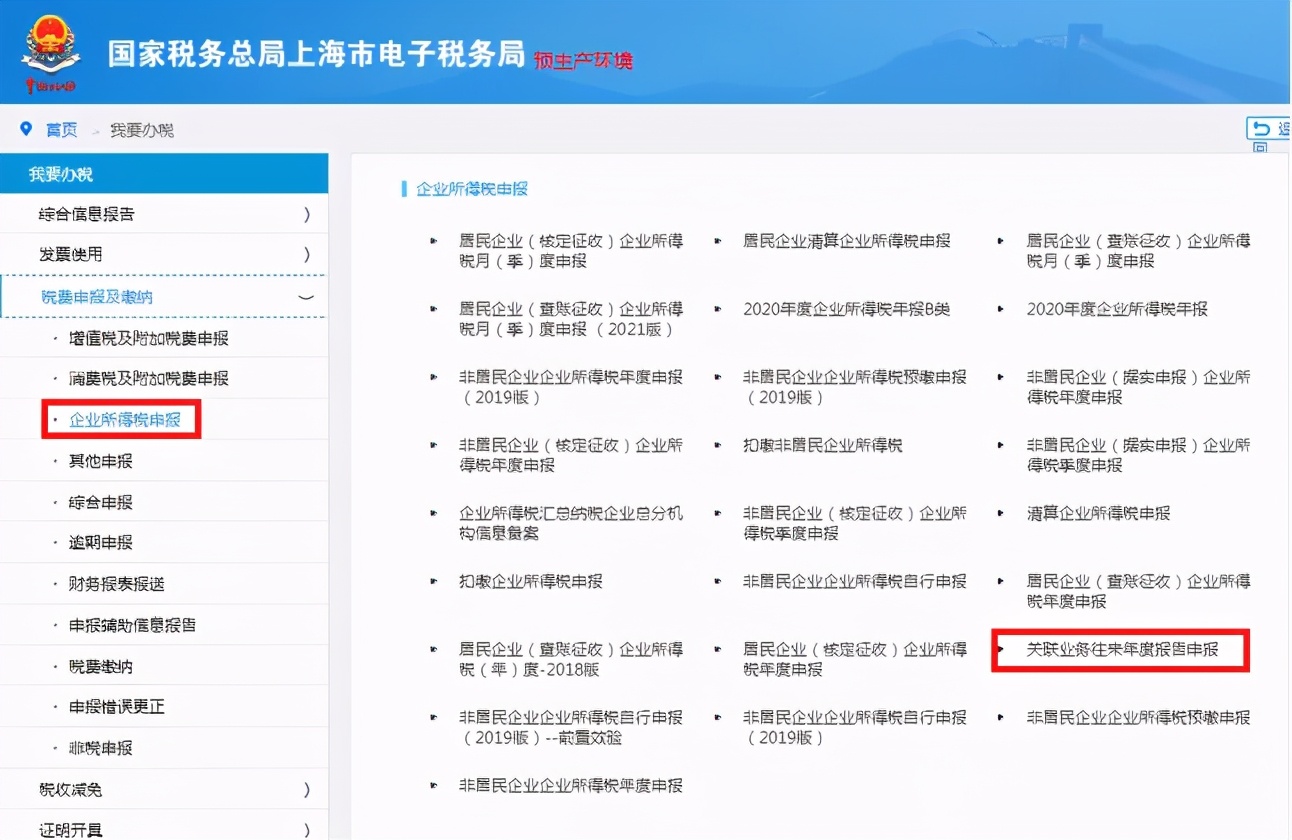
Task: Click the triangle icon beside 非居民企业企业所得税年度申报
Action: 432,377
